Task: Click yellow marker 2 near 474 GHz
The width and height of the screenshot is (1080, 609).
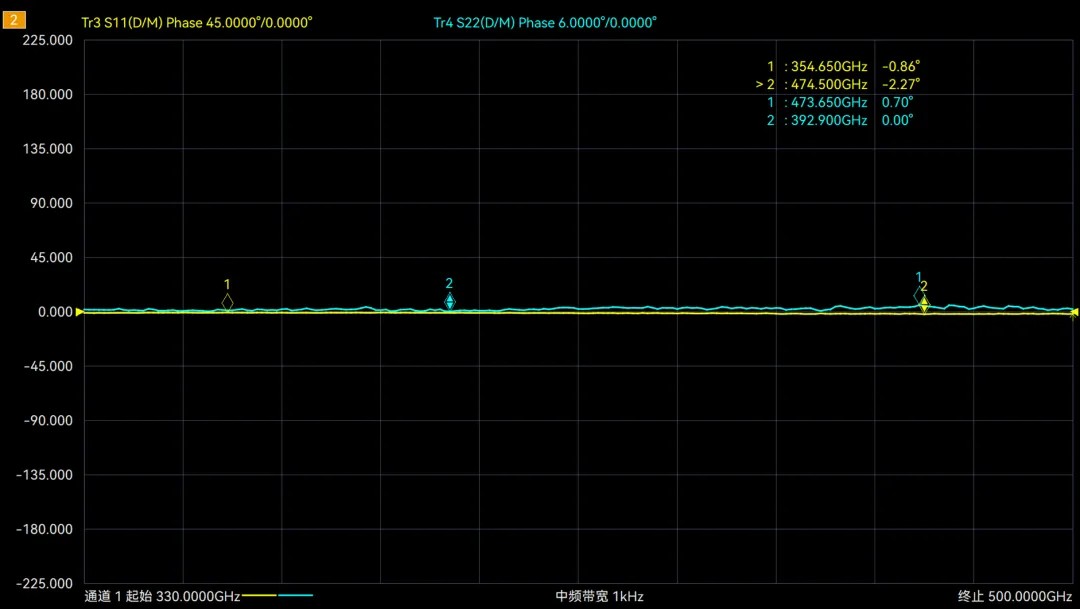Action: (x=925, y=303)
